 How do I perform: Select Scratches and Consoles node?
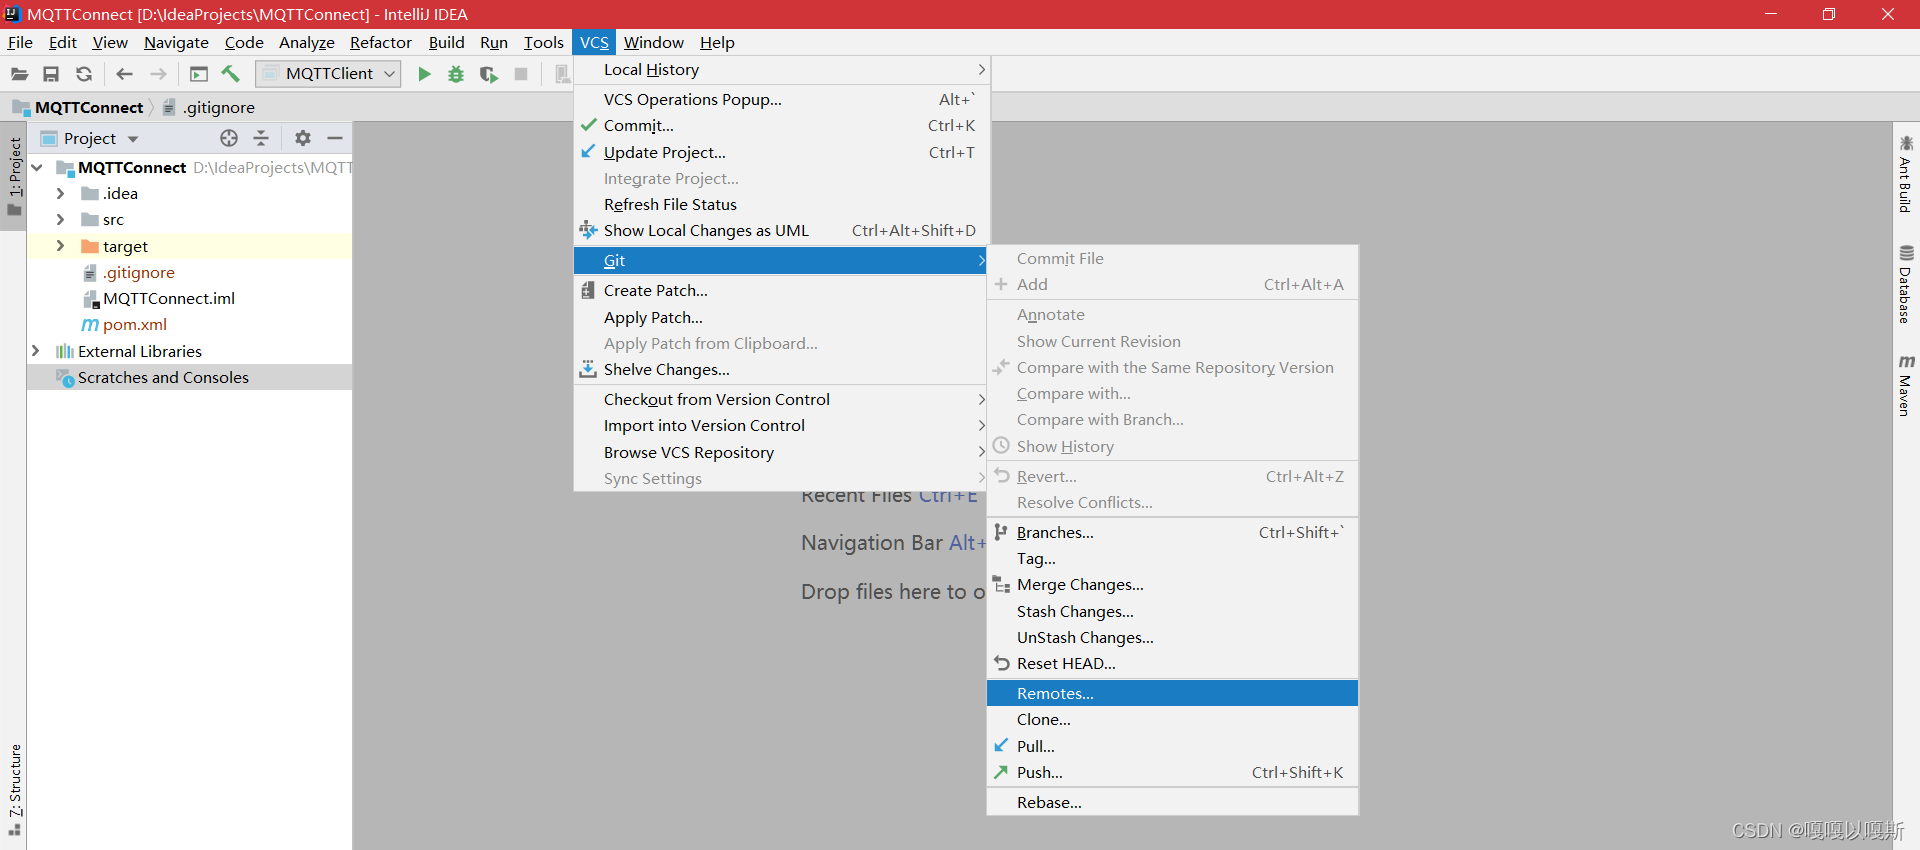click(163, 377)
